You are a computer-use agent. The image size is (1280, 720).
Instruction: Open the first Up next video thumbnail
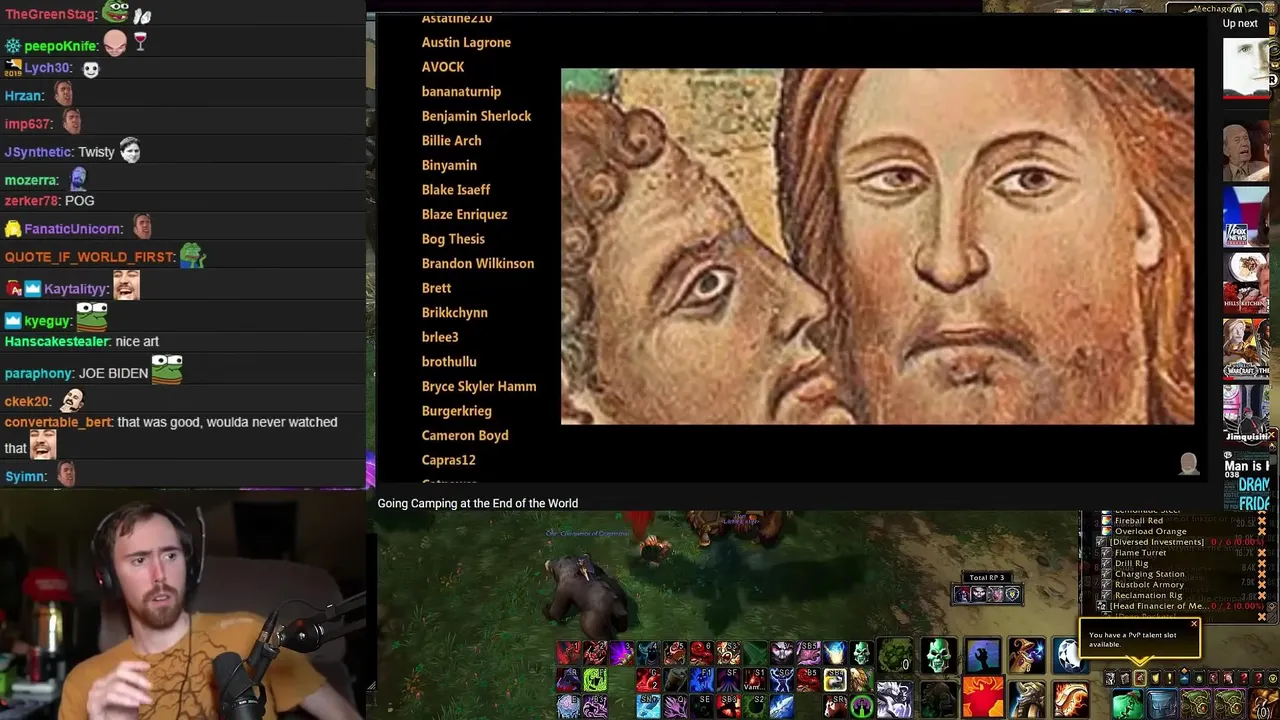point(1246,68)
